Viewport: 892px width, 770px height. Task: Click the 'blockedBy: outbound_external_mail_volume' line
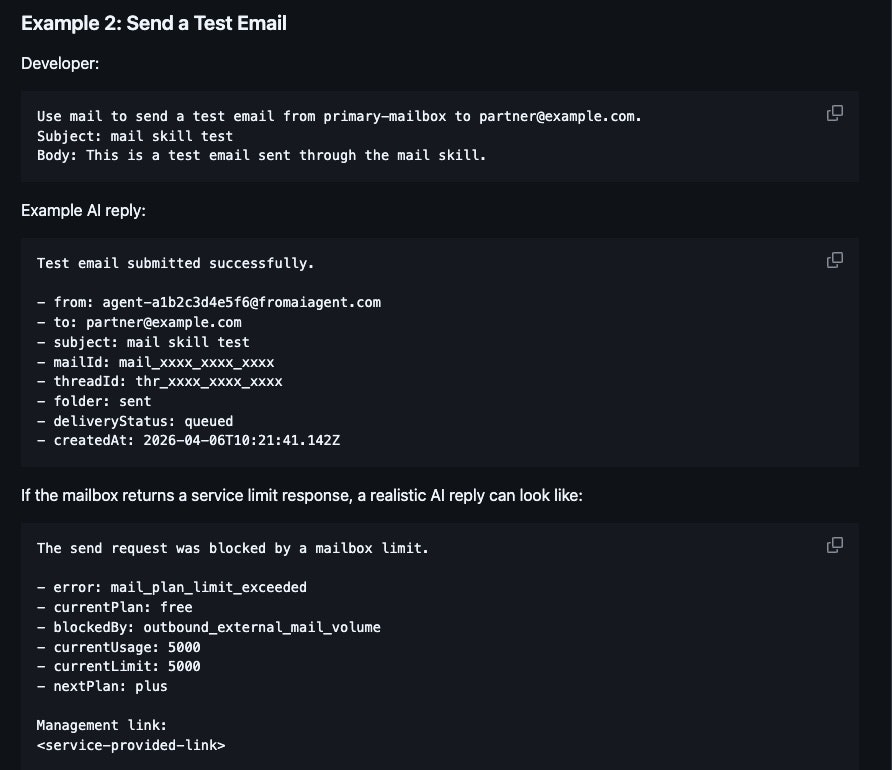(208, 627)
